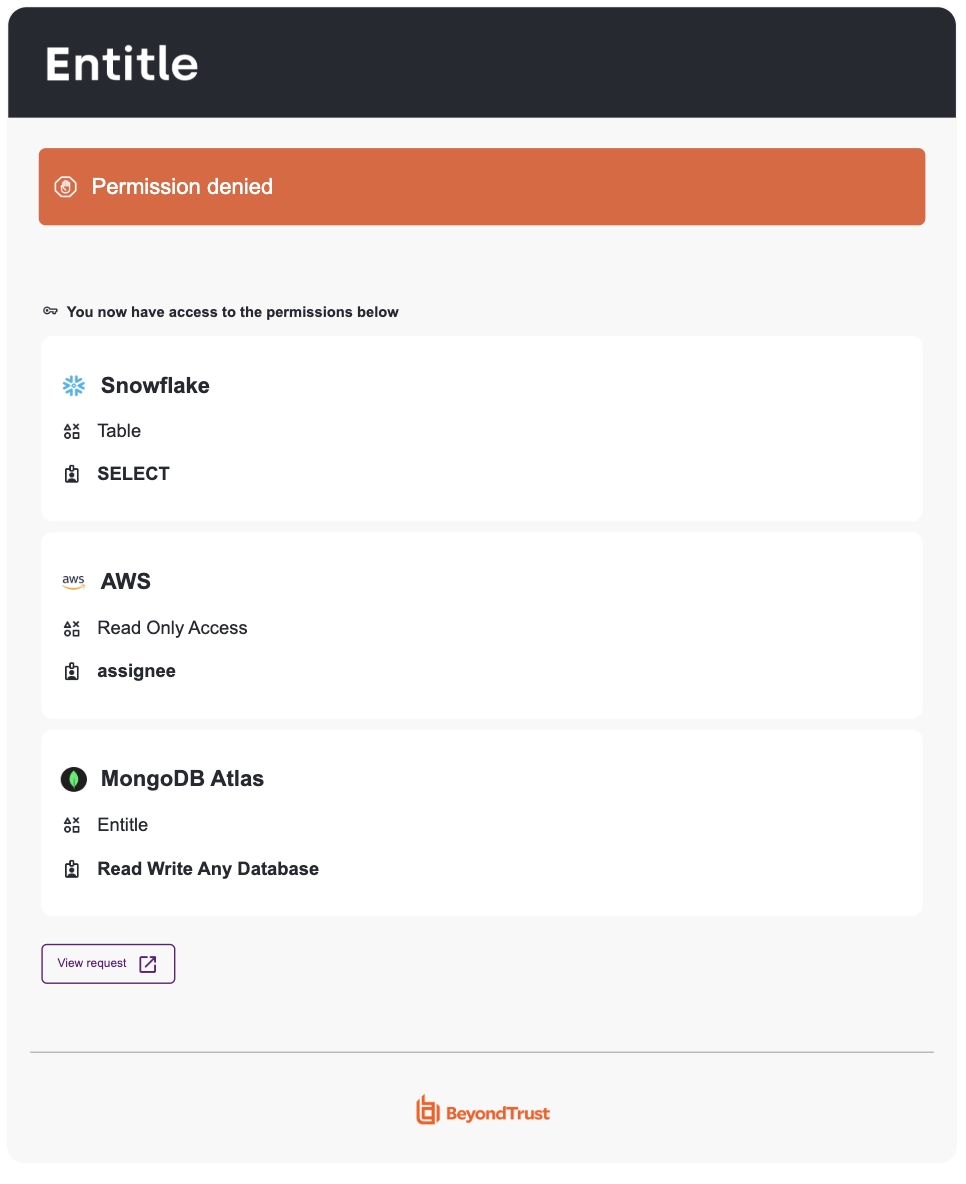Select the MongoDB Atlas heading

pyautogui.click(x=182, y=779)
